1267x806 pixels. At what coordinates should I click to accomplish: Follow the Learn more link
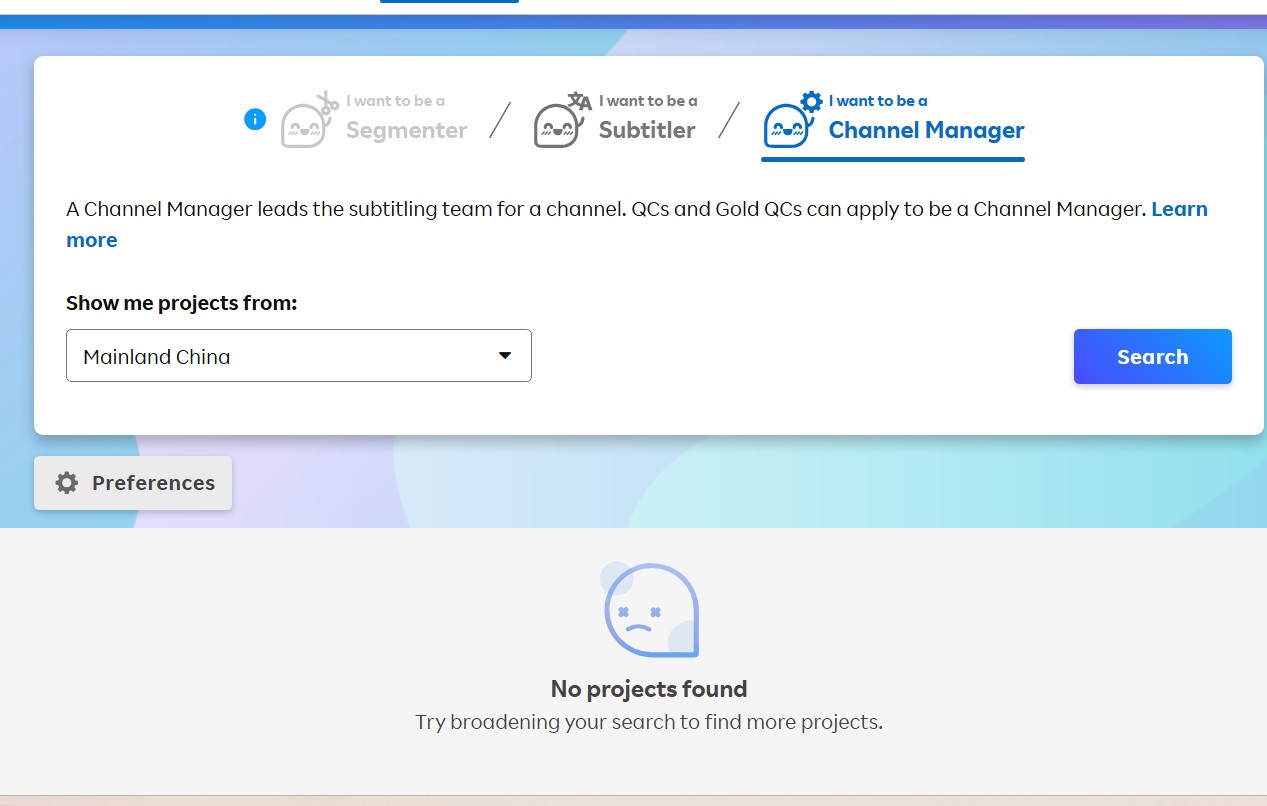click(x=1179, y=209)
